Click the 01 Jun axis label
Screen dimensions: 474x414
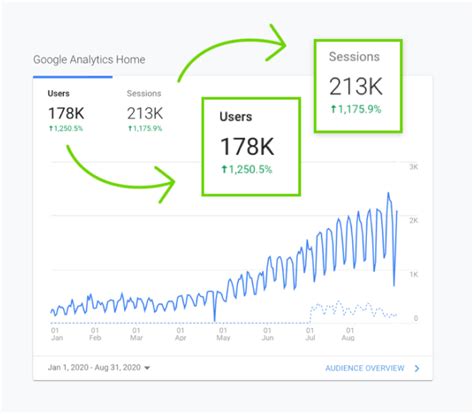click(267, 334)
